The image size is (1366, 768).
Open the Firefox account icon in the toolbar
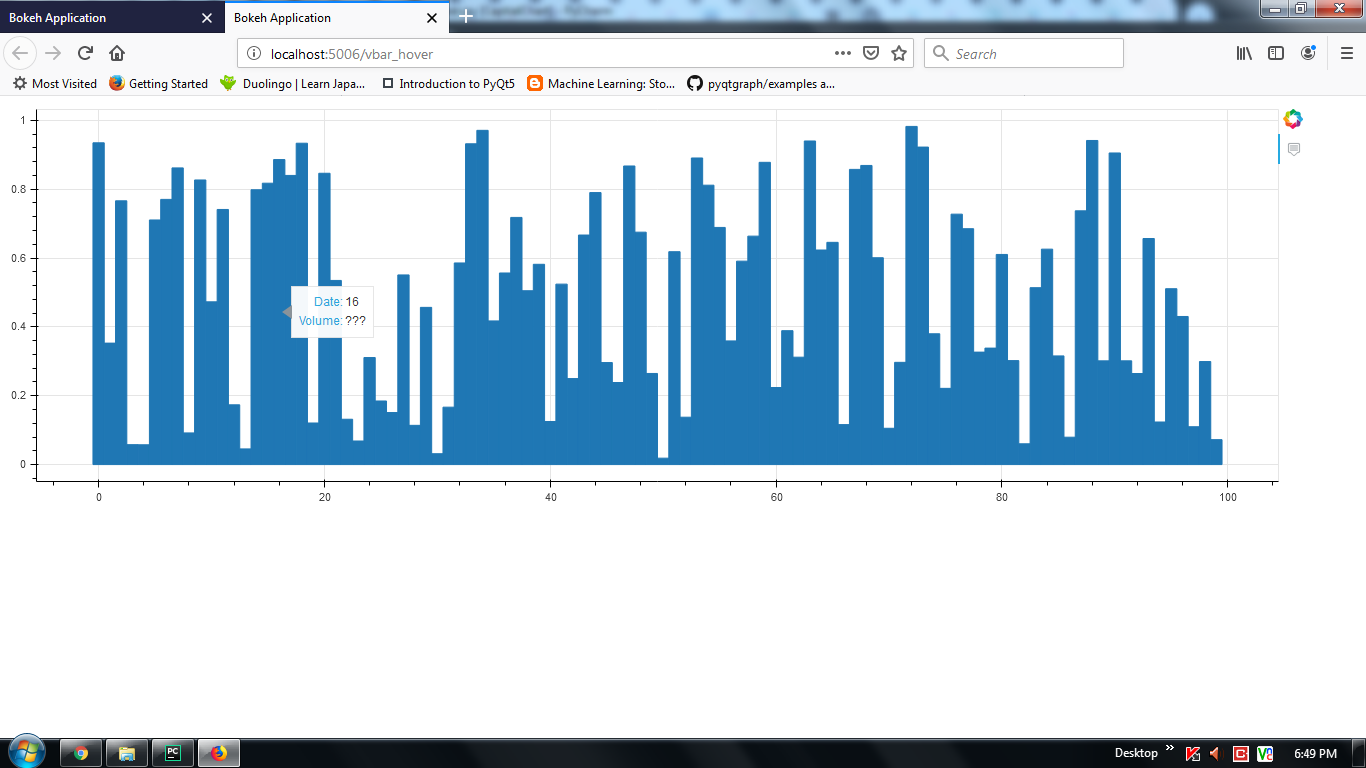[1308, 53]
